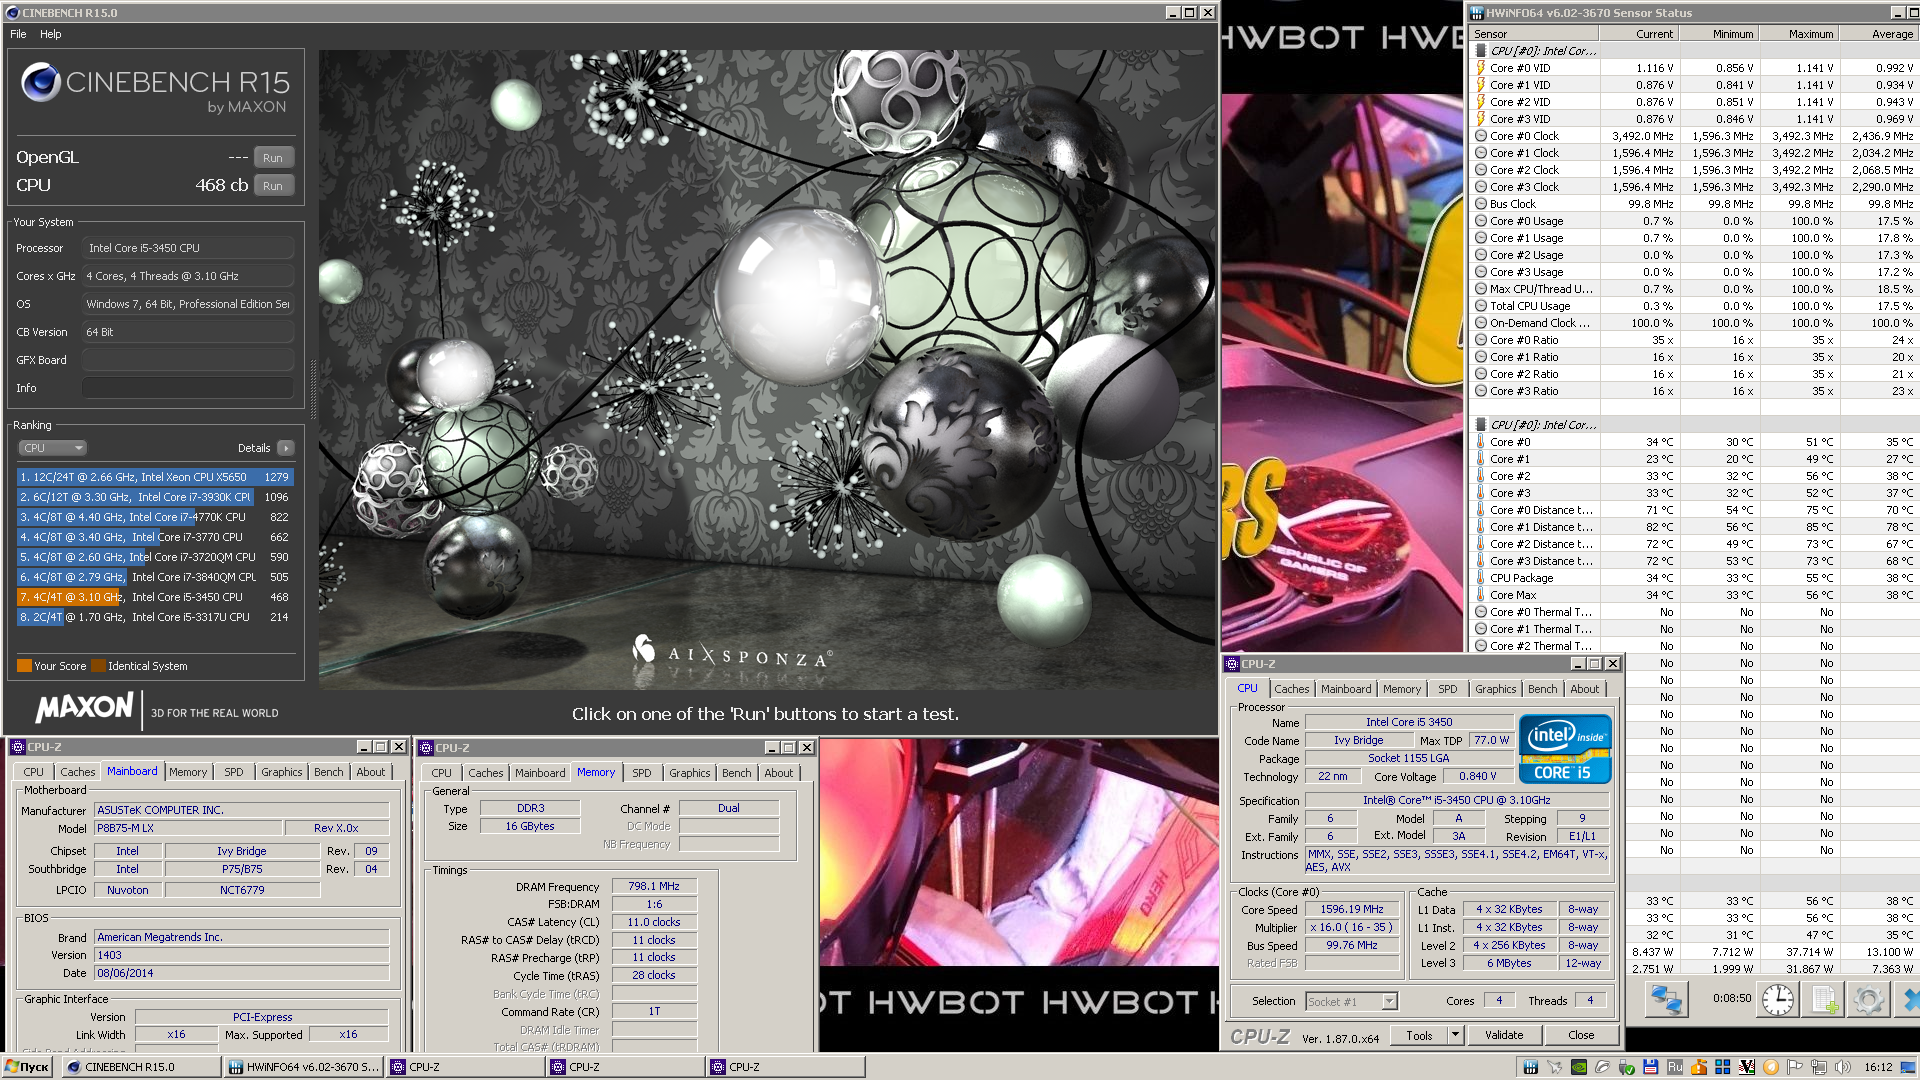Screen dimensions: 1920x1080
Task: Click the volume speaker tray icon
Action: coord(1843,1067)
